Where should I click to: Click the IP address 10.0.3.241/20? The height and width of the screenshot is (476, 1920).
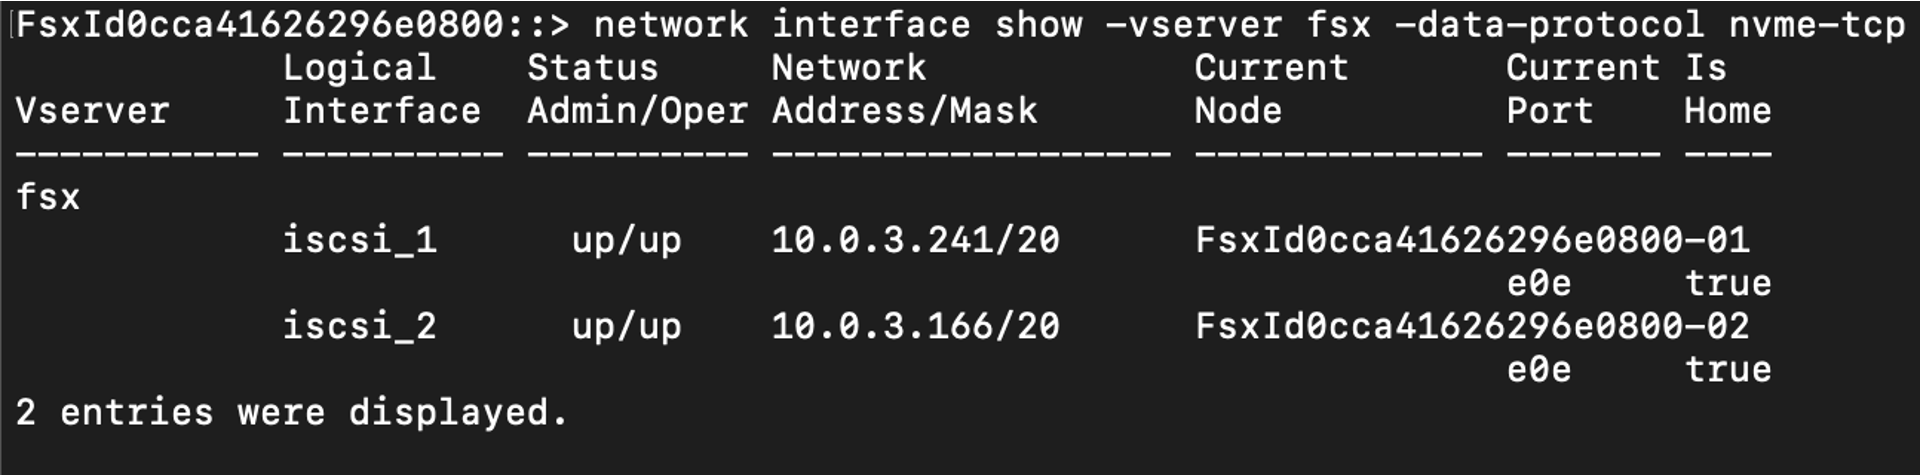pyautogui.click(x=915, y=240)
